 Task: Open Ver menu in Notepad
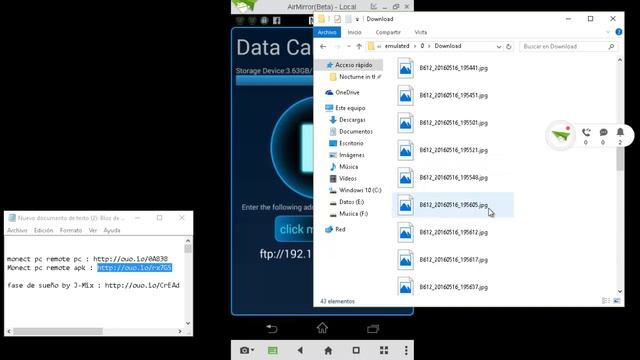pyautogui.click(x=93, y=230)
